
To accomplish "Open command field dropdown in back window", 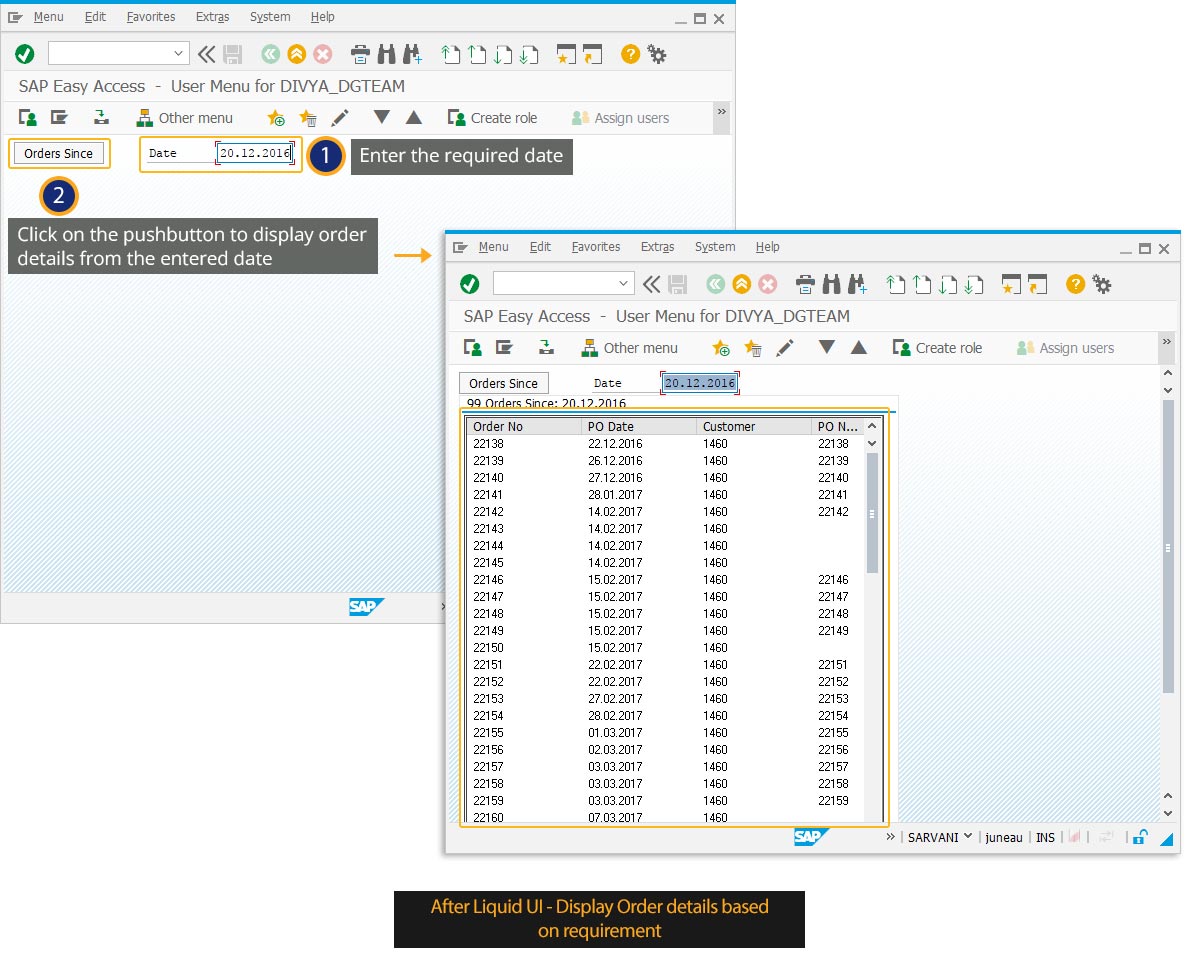I will point(179,54).
